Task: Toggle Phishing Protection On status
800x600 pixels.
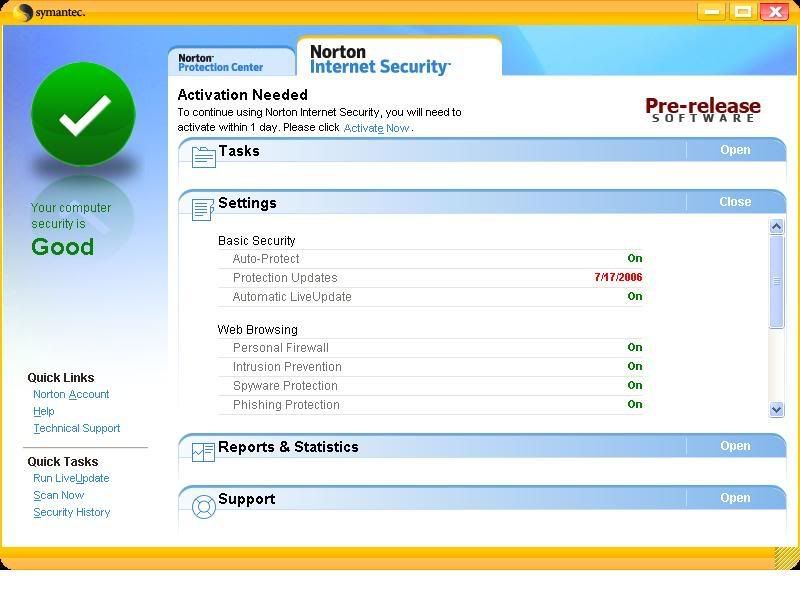Action: (634, 404)
